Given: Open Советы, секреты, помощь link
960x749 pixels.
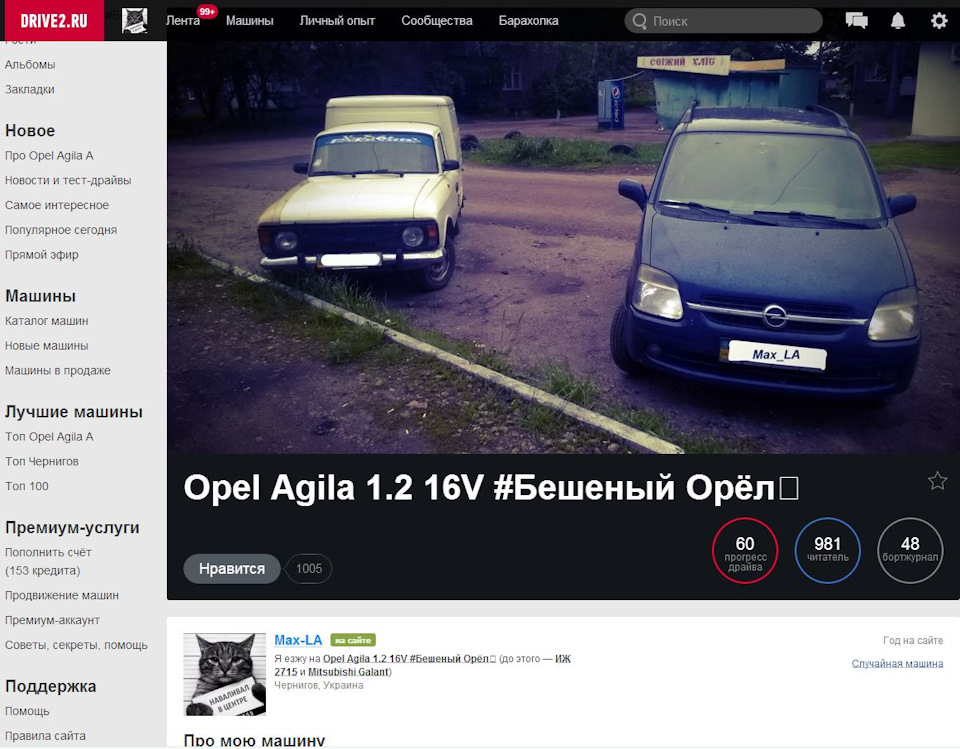Looking at the screenshot, I should [x=76, y=645].
